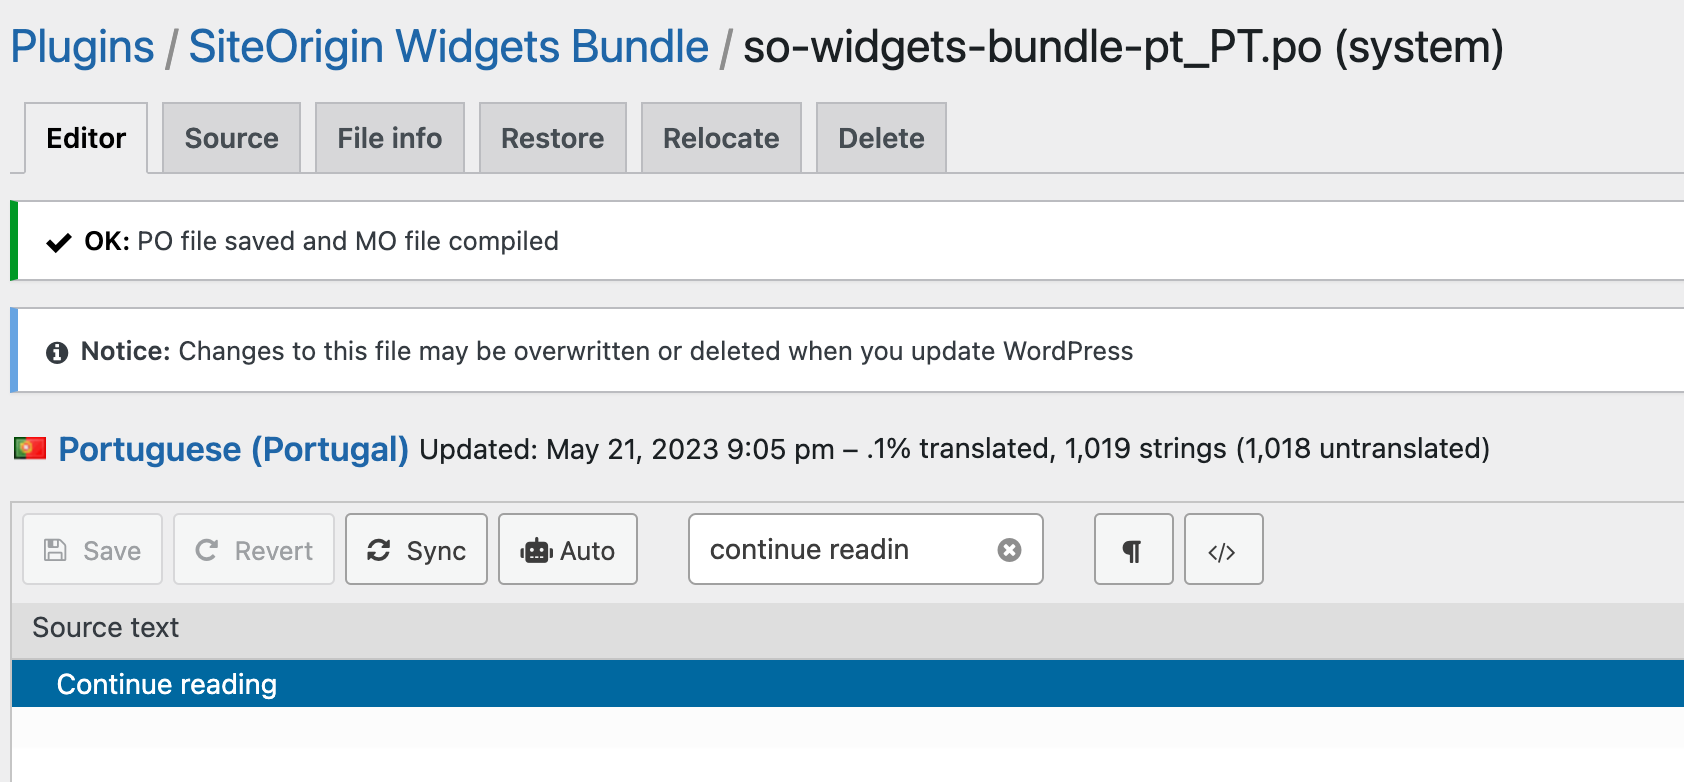The width and height of the screenshot is (1684, 782).
Task: Open the SiteOrigin Widgets Bundle link
Action: [x=448, y=47]
